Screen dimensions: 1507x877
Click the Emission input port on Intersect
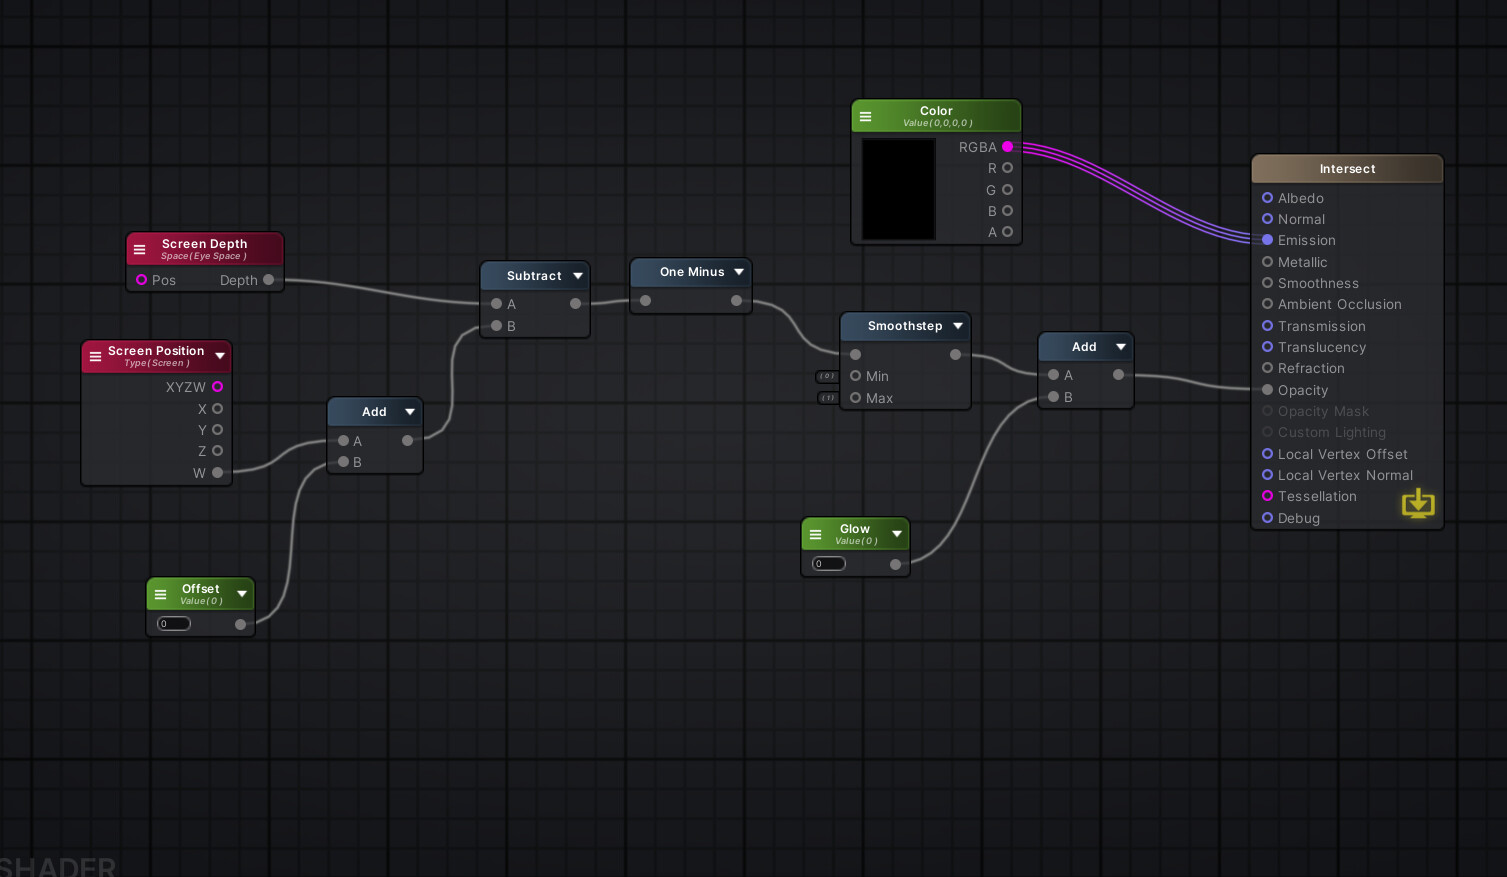1267,240
